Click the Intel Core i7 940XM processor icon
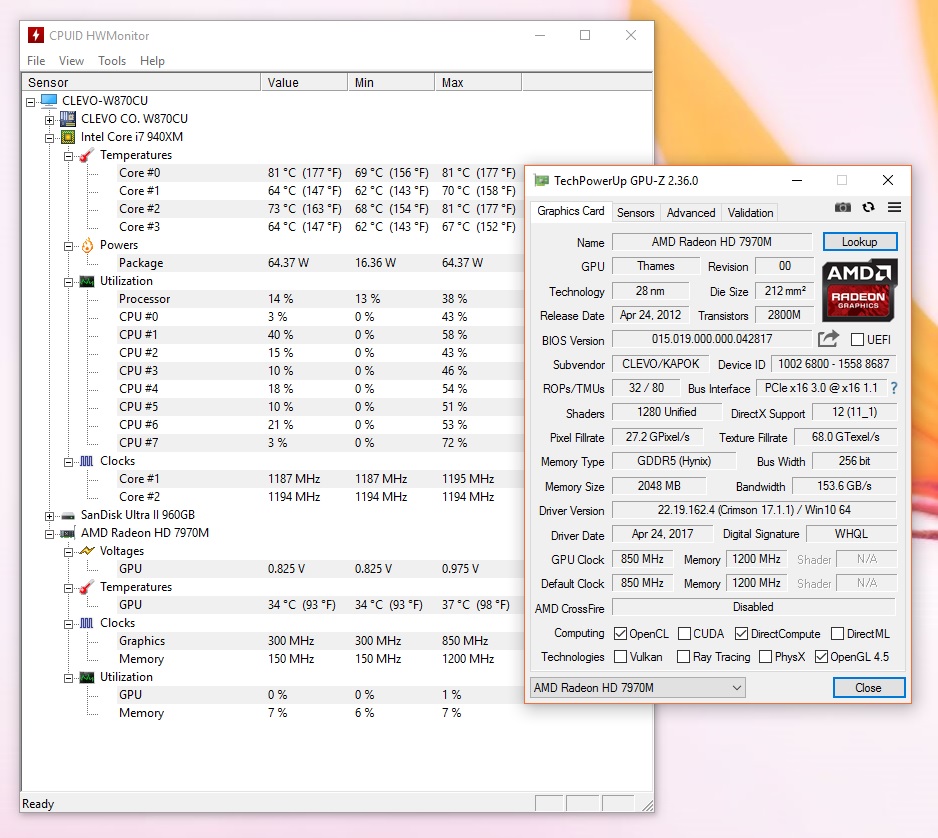938x838 pixels. click(x=68, y=137)
